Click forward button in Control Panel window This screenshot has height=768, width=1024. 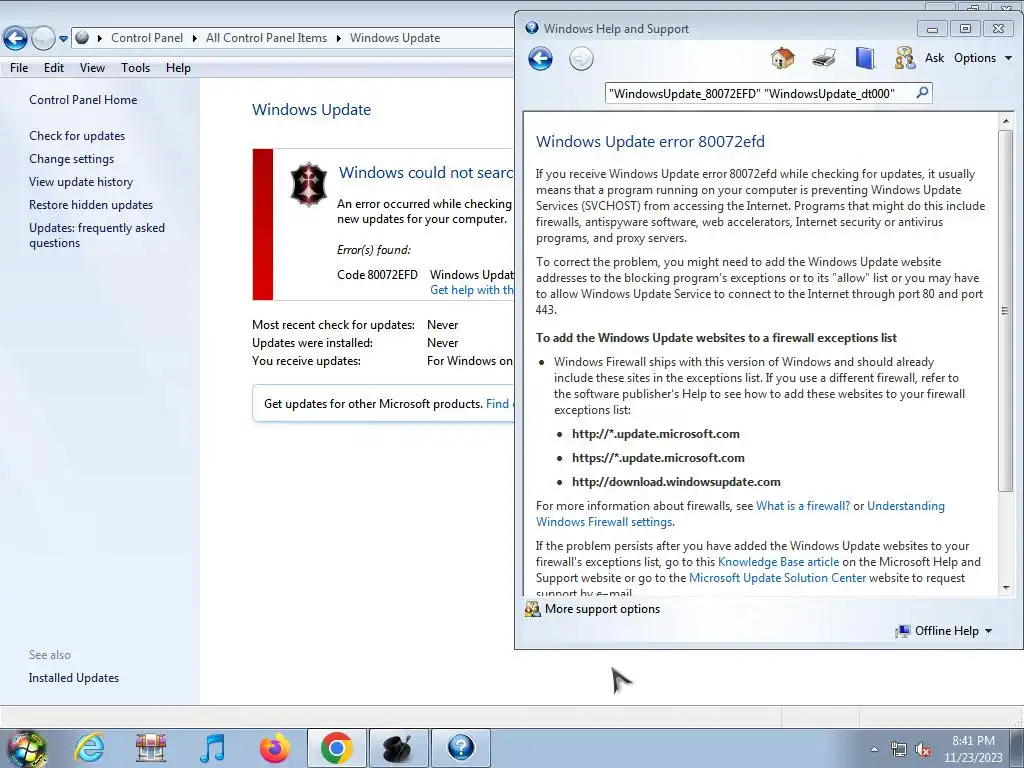(43, 38)
